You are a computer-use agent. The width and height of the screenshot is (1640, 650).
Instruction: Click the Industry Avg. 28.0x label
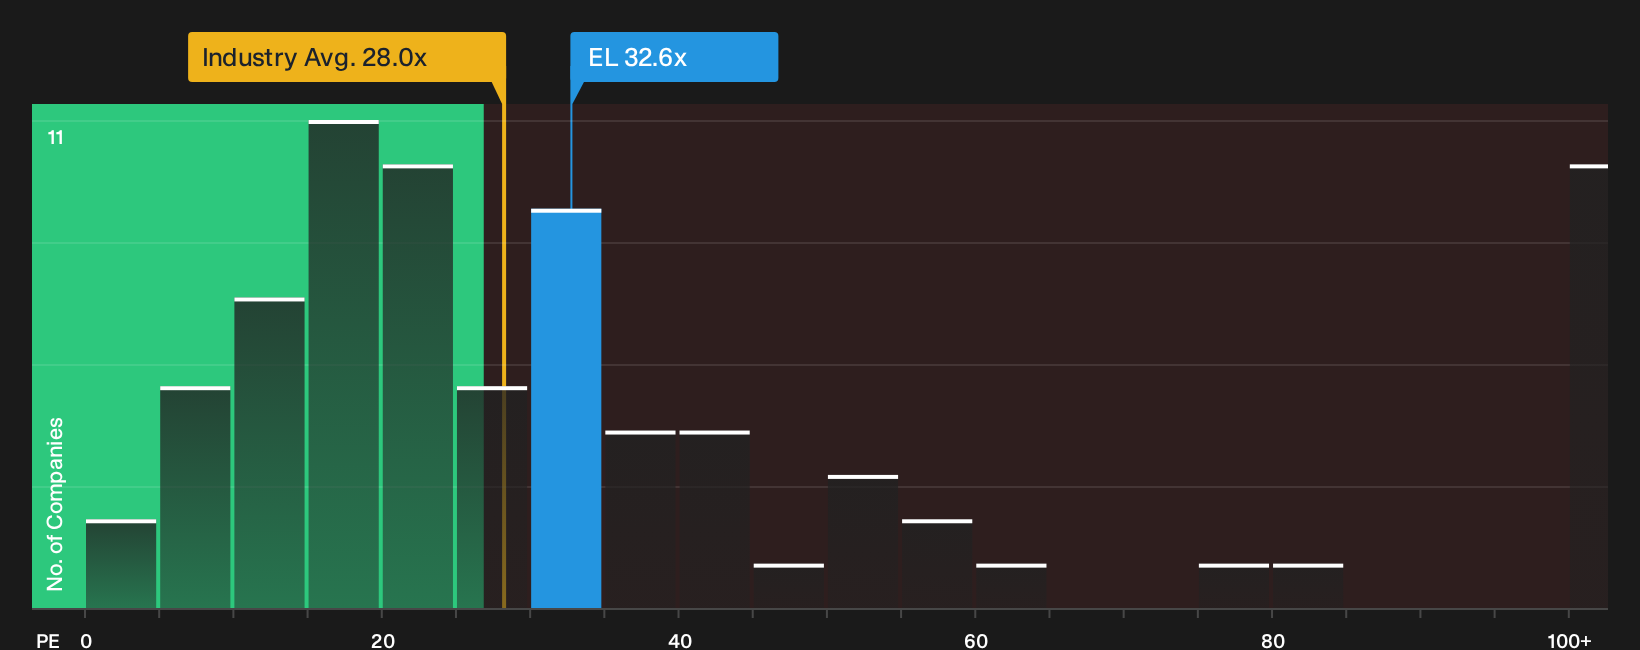[x=346, y=57]
